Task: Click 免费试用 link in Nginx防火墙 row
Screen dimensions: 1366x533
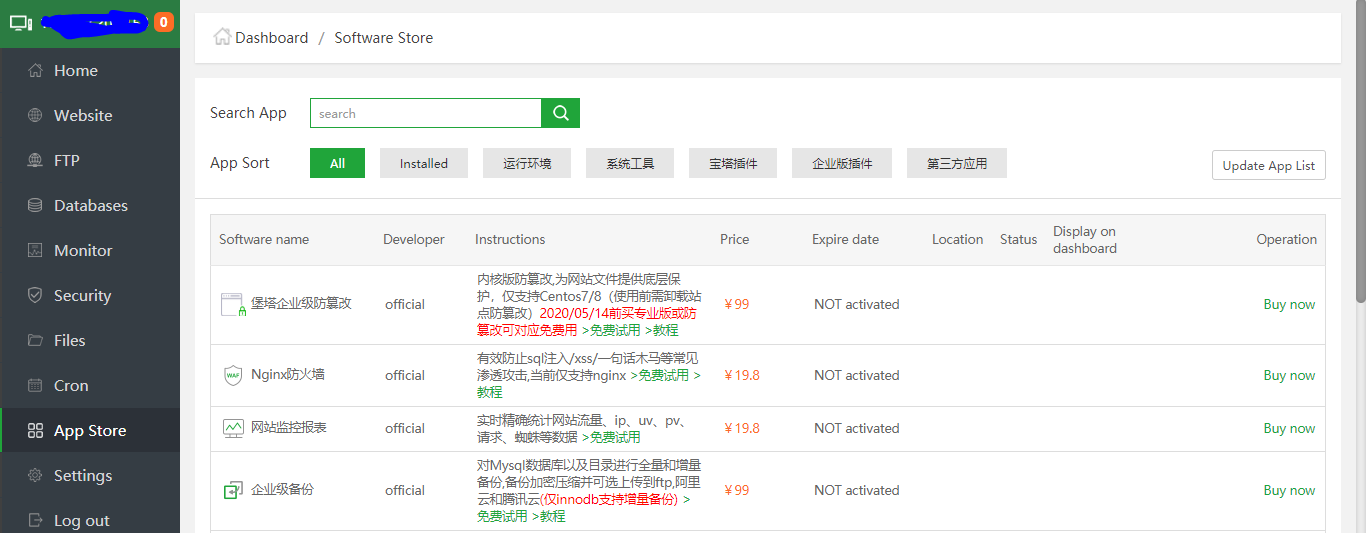Action: tap(664, 376)
